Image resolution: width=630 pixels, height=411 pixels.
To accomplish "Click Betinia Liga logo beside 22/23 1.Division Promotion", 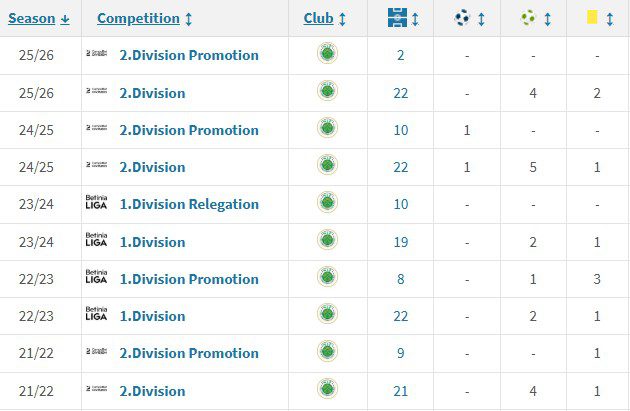I will click(96, 279).
